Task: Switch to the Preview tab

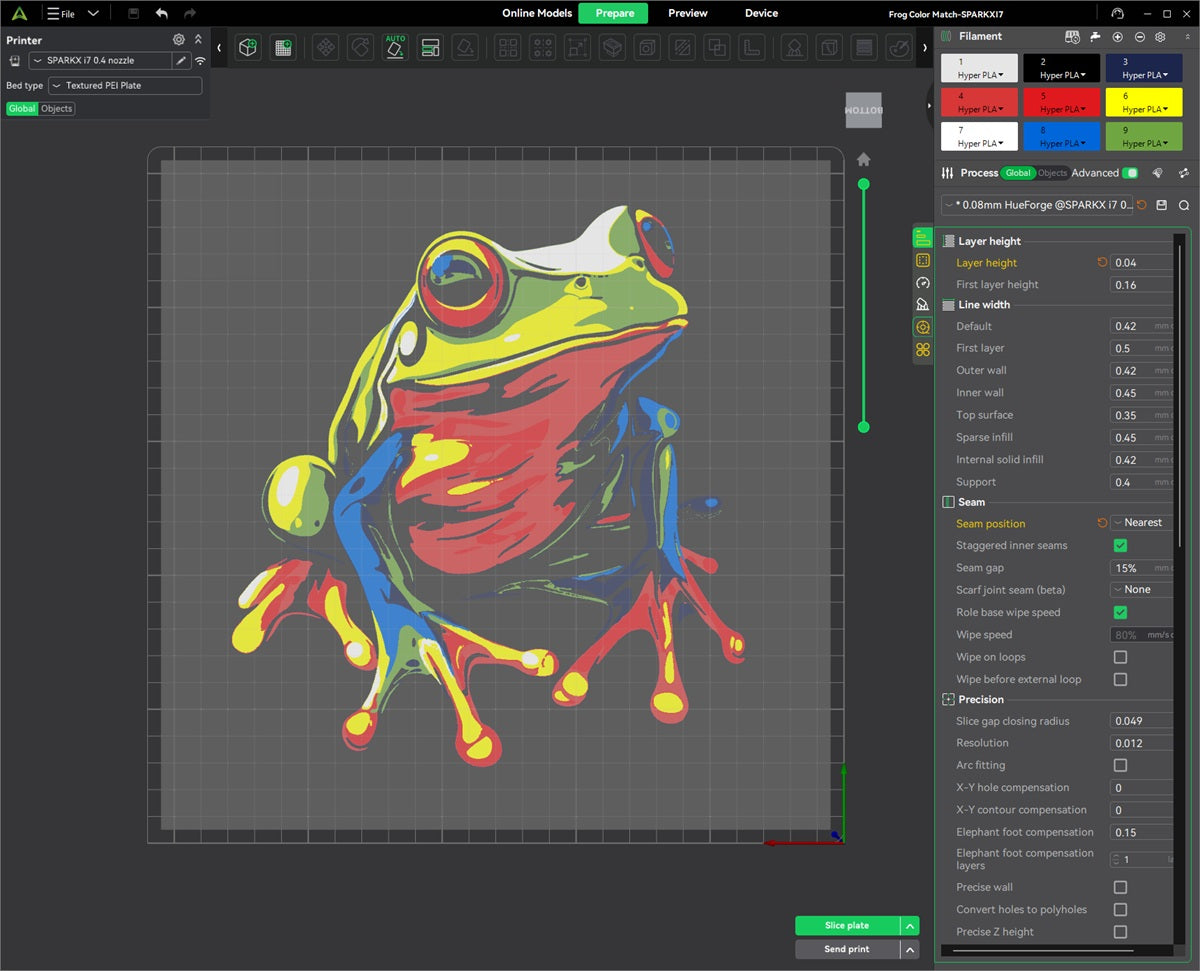Action: 688,13
